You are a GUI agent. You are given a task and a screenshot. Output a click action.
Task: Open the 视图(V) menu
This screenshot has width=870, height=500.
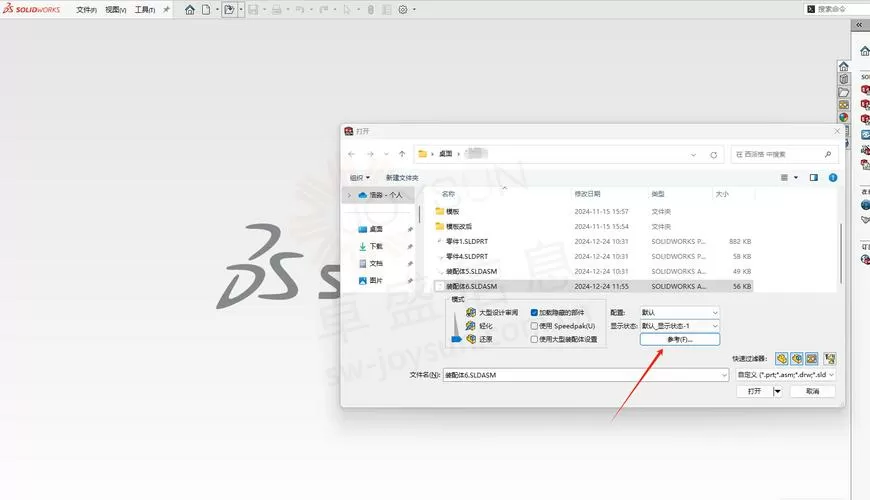click(116, 10)
